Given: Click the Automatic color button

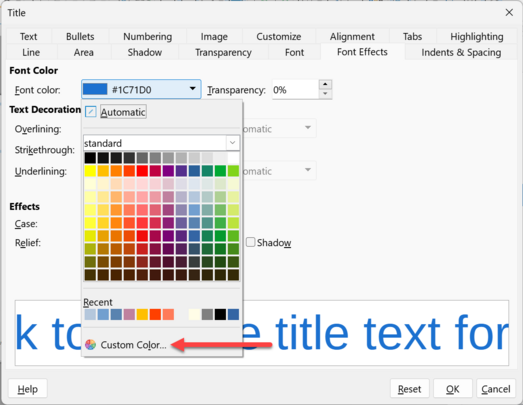Looking at the screenshot, I should tap(123, 112).
